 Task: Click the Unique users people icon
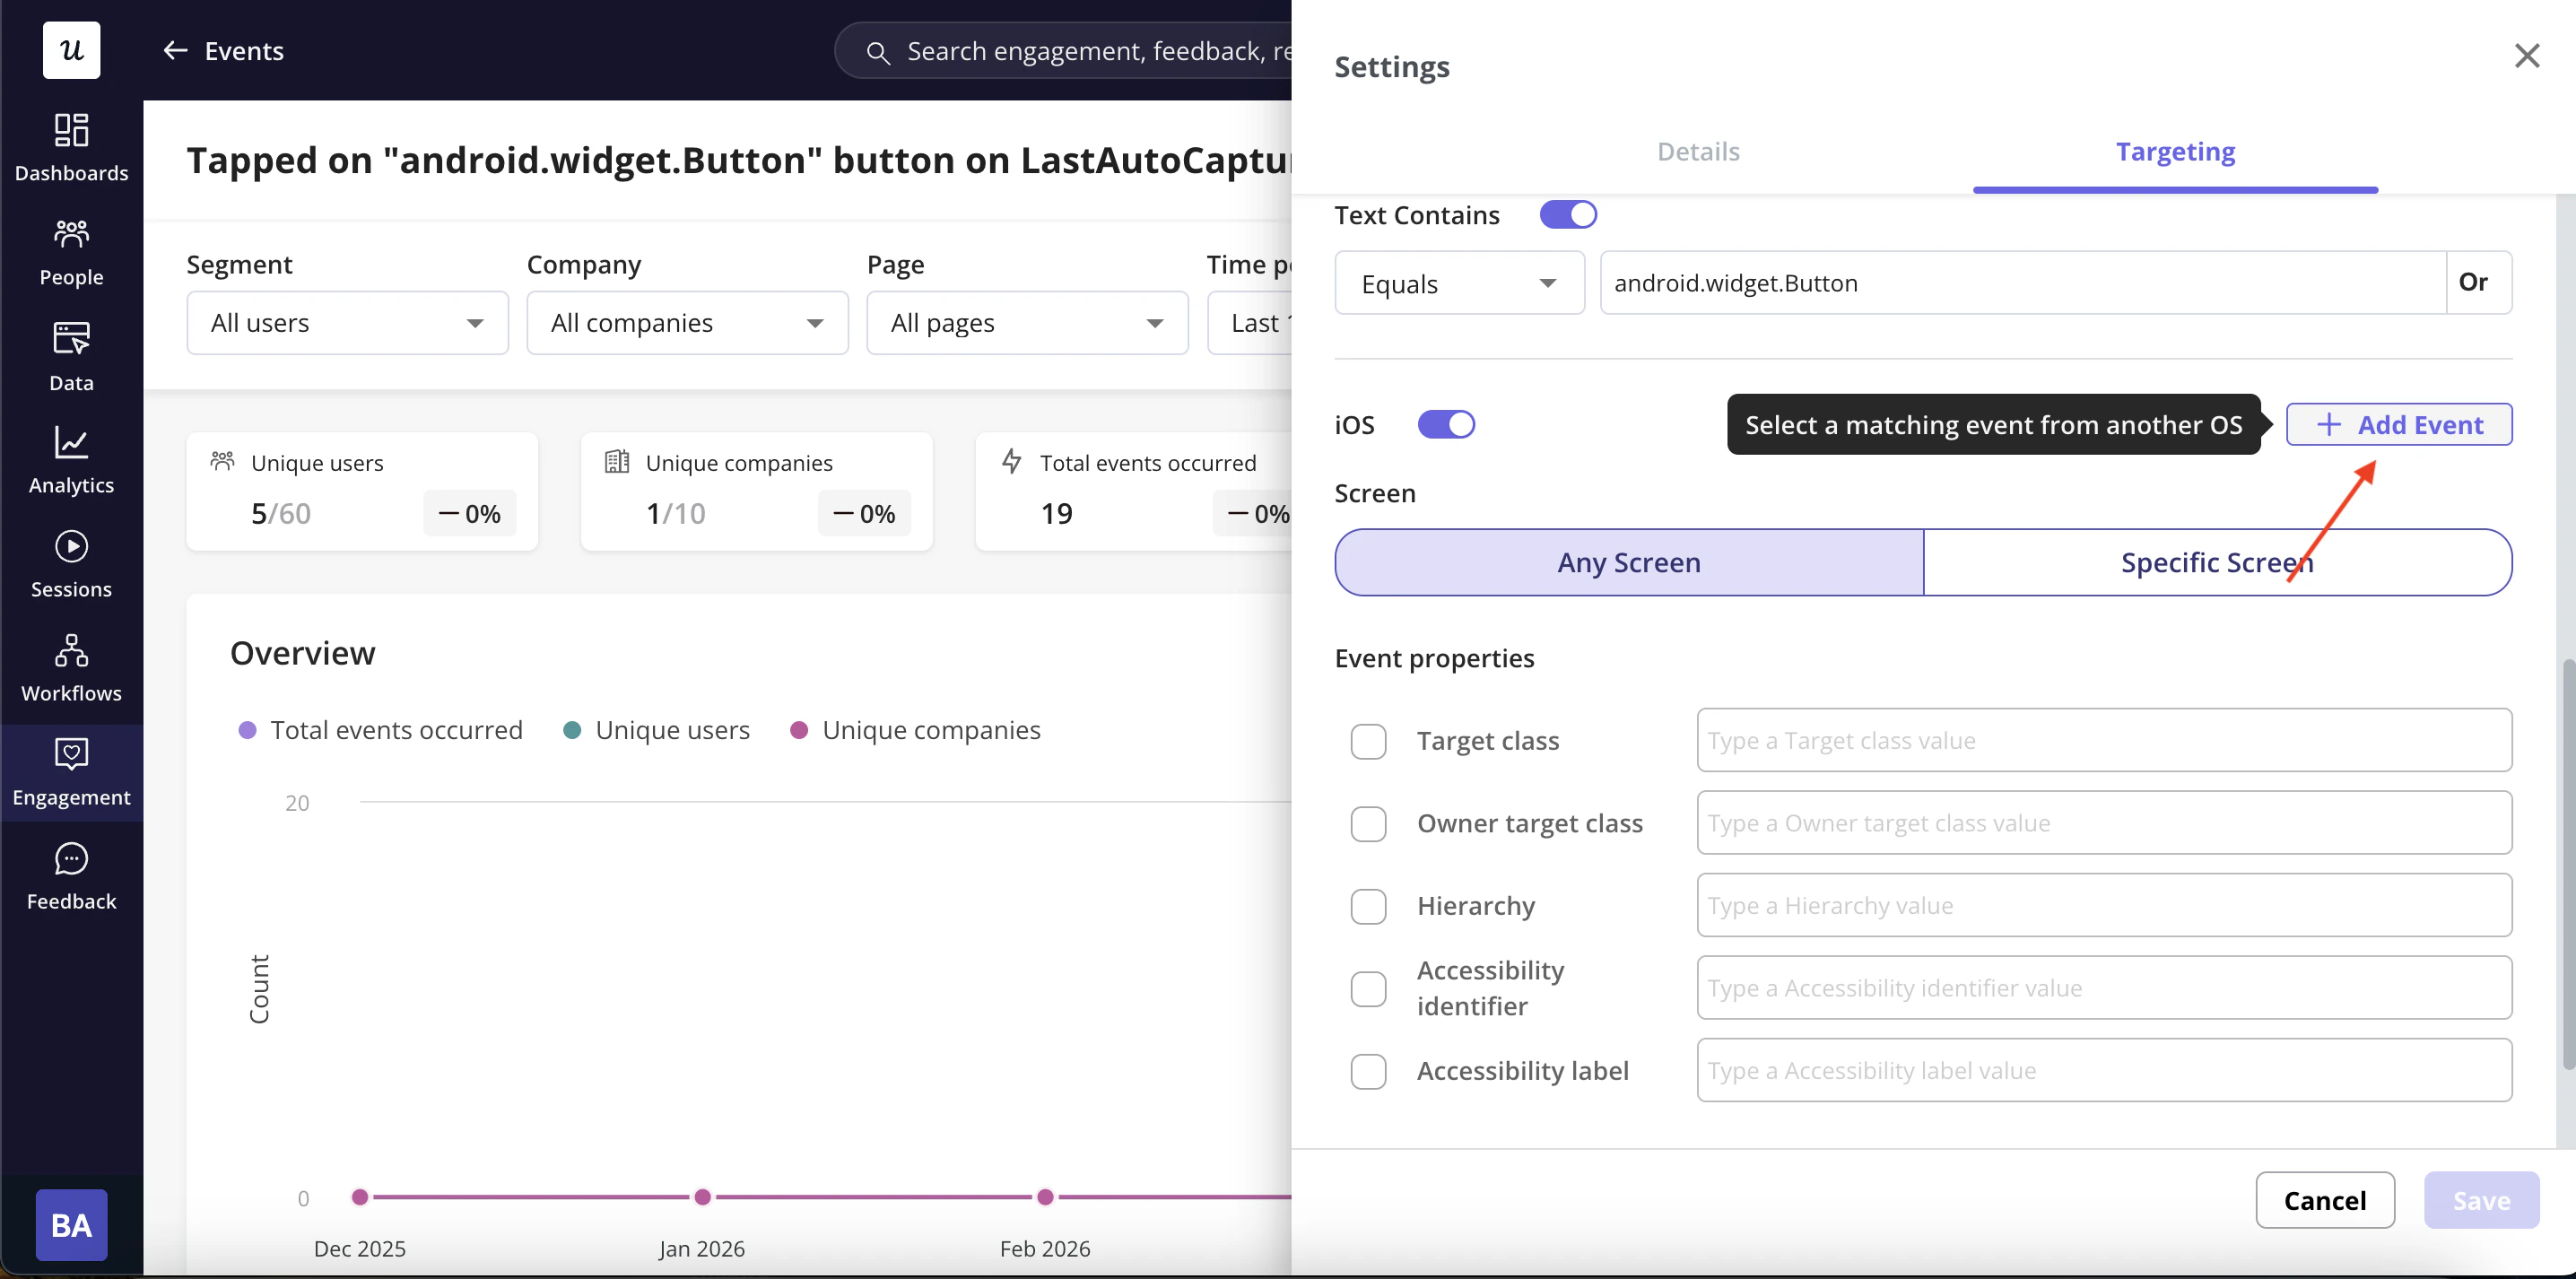[x=222, y=461]
